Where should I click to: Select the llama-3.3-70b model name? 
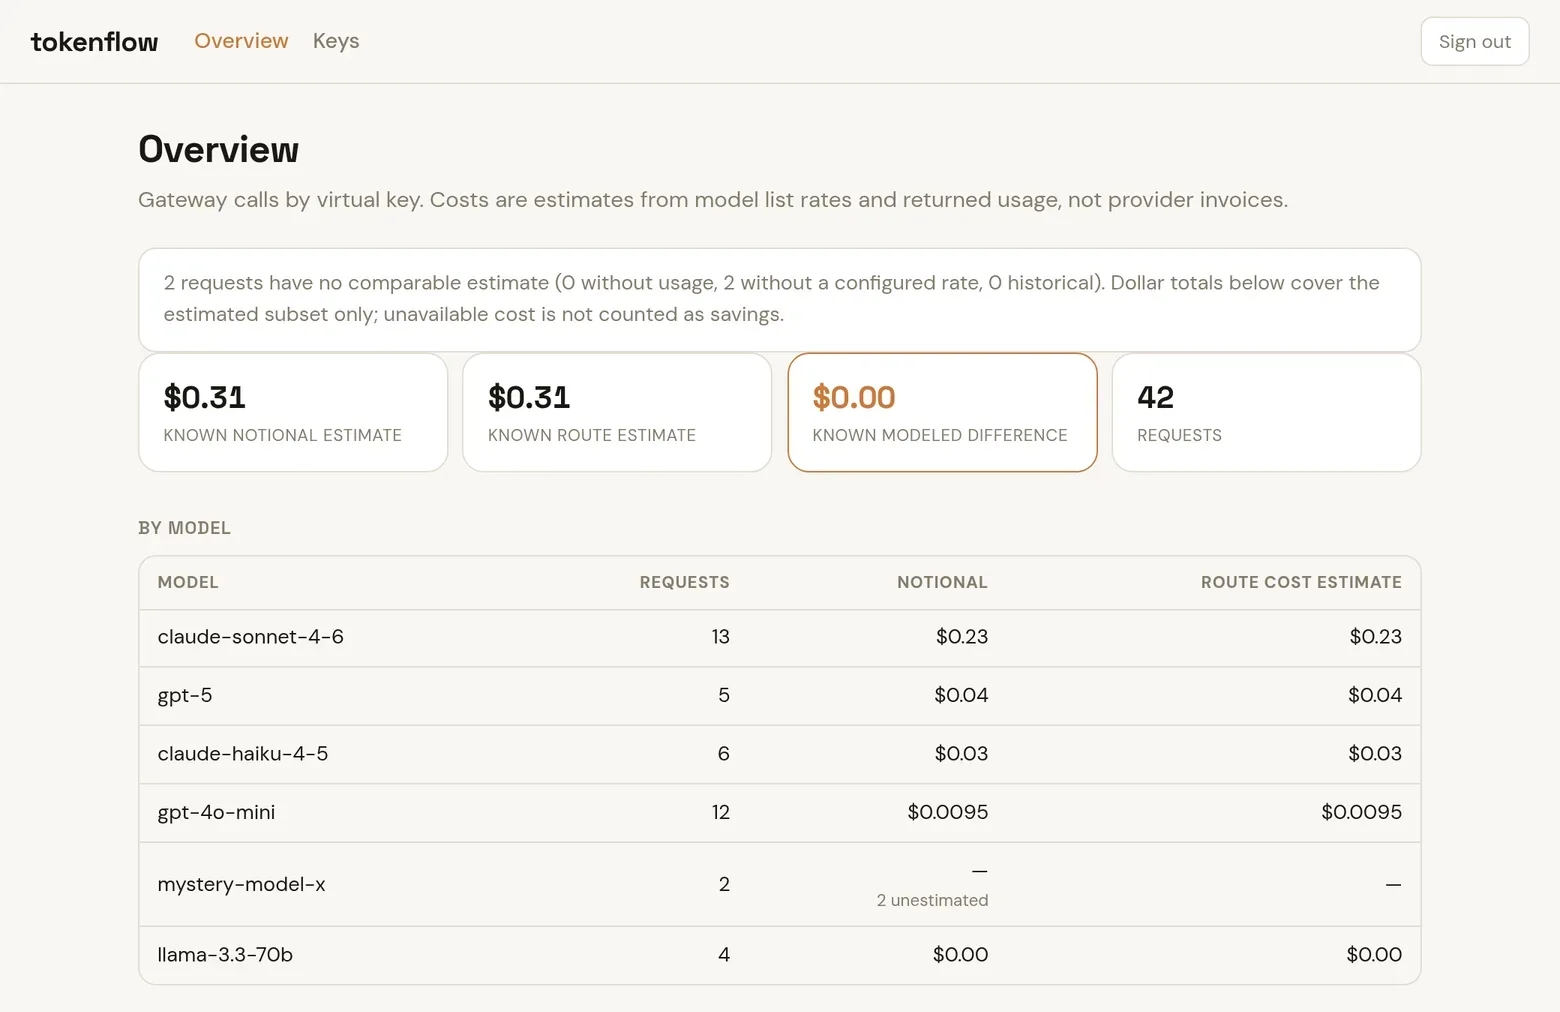[x=225, y=955]
